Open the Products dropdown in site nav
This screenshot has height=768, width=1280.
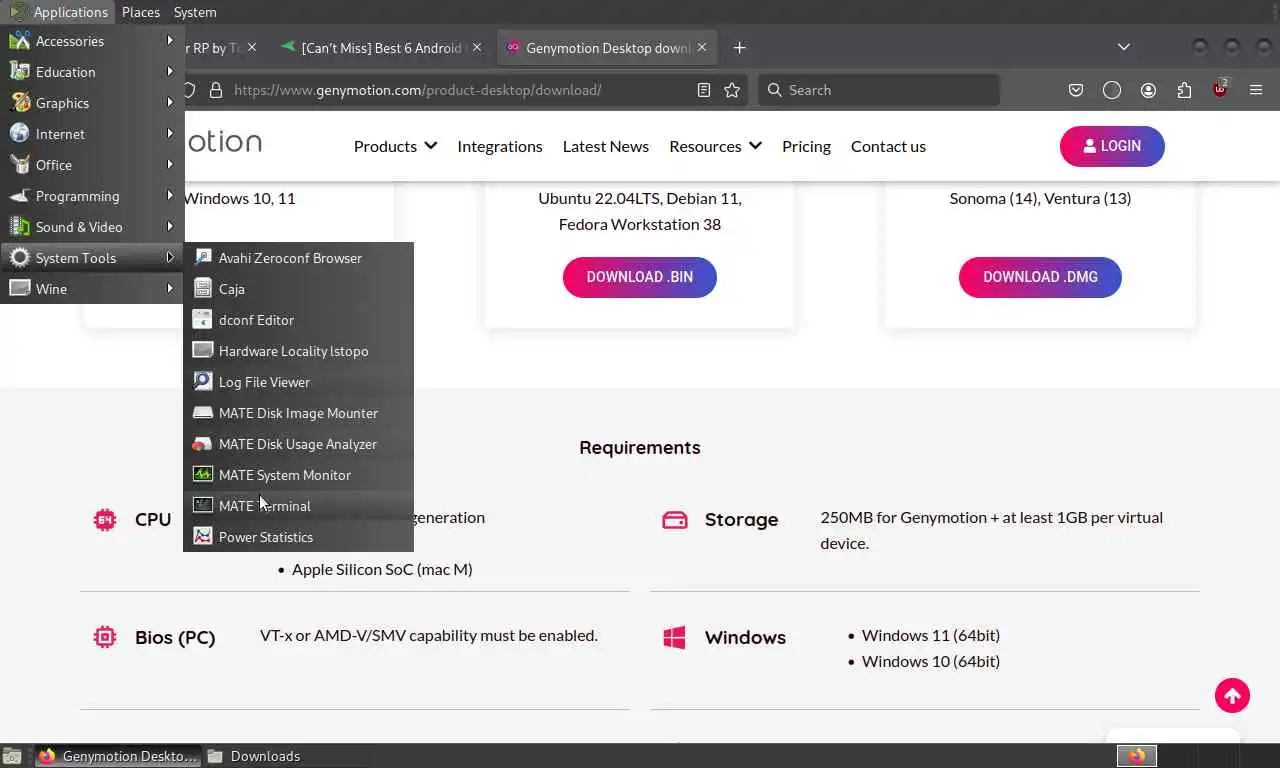point(395,146)
